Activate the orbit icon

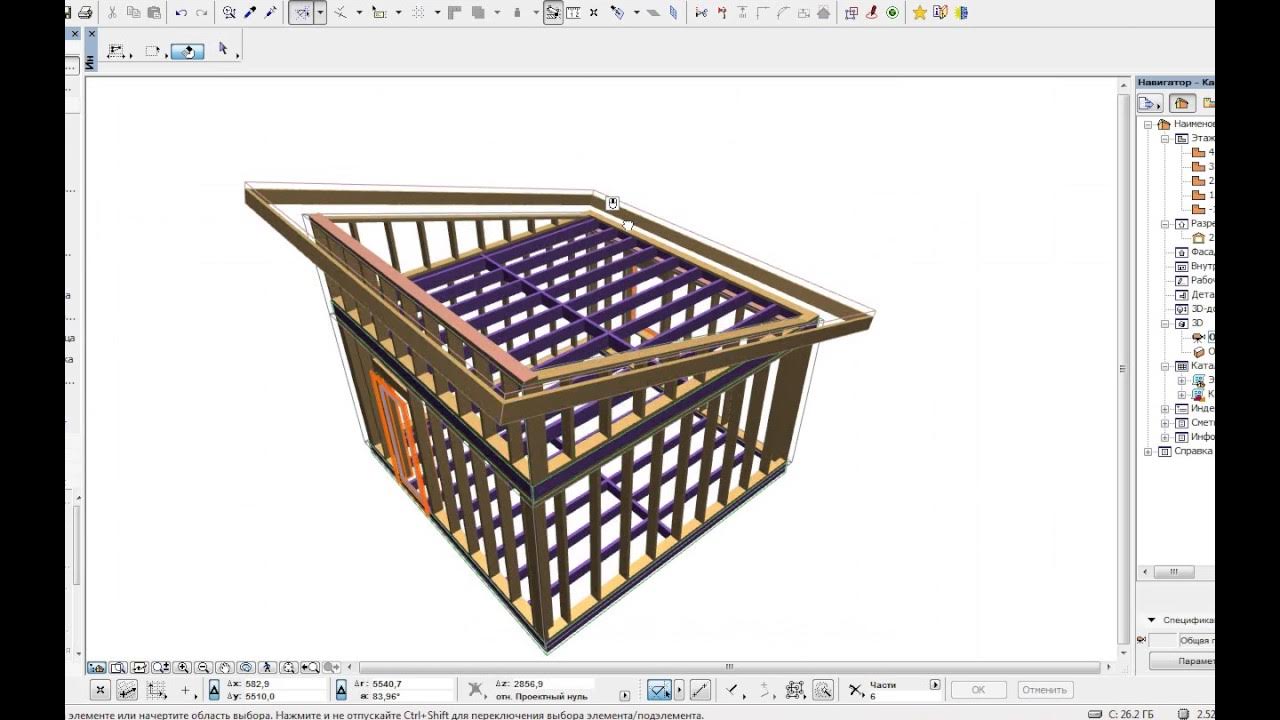(246, 667)
